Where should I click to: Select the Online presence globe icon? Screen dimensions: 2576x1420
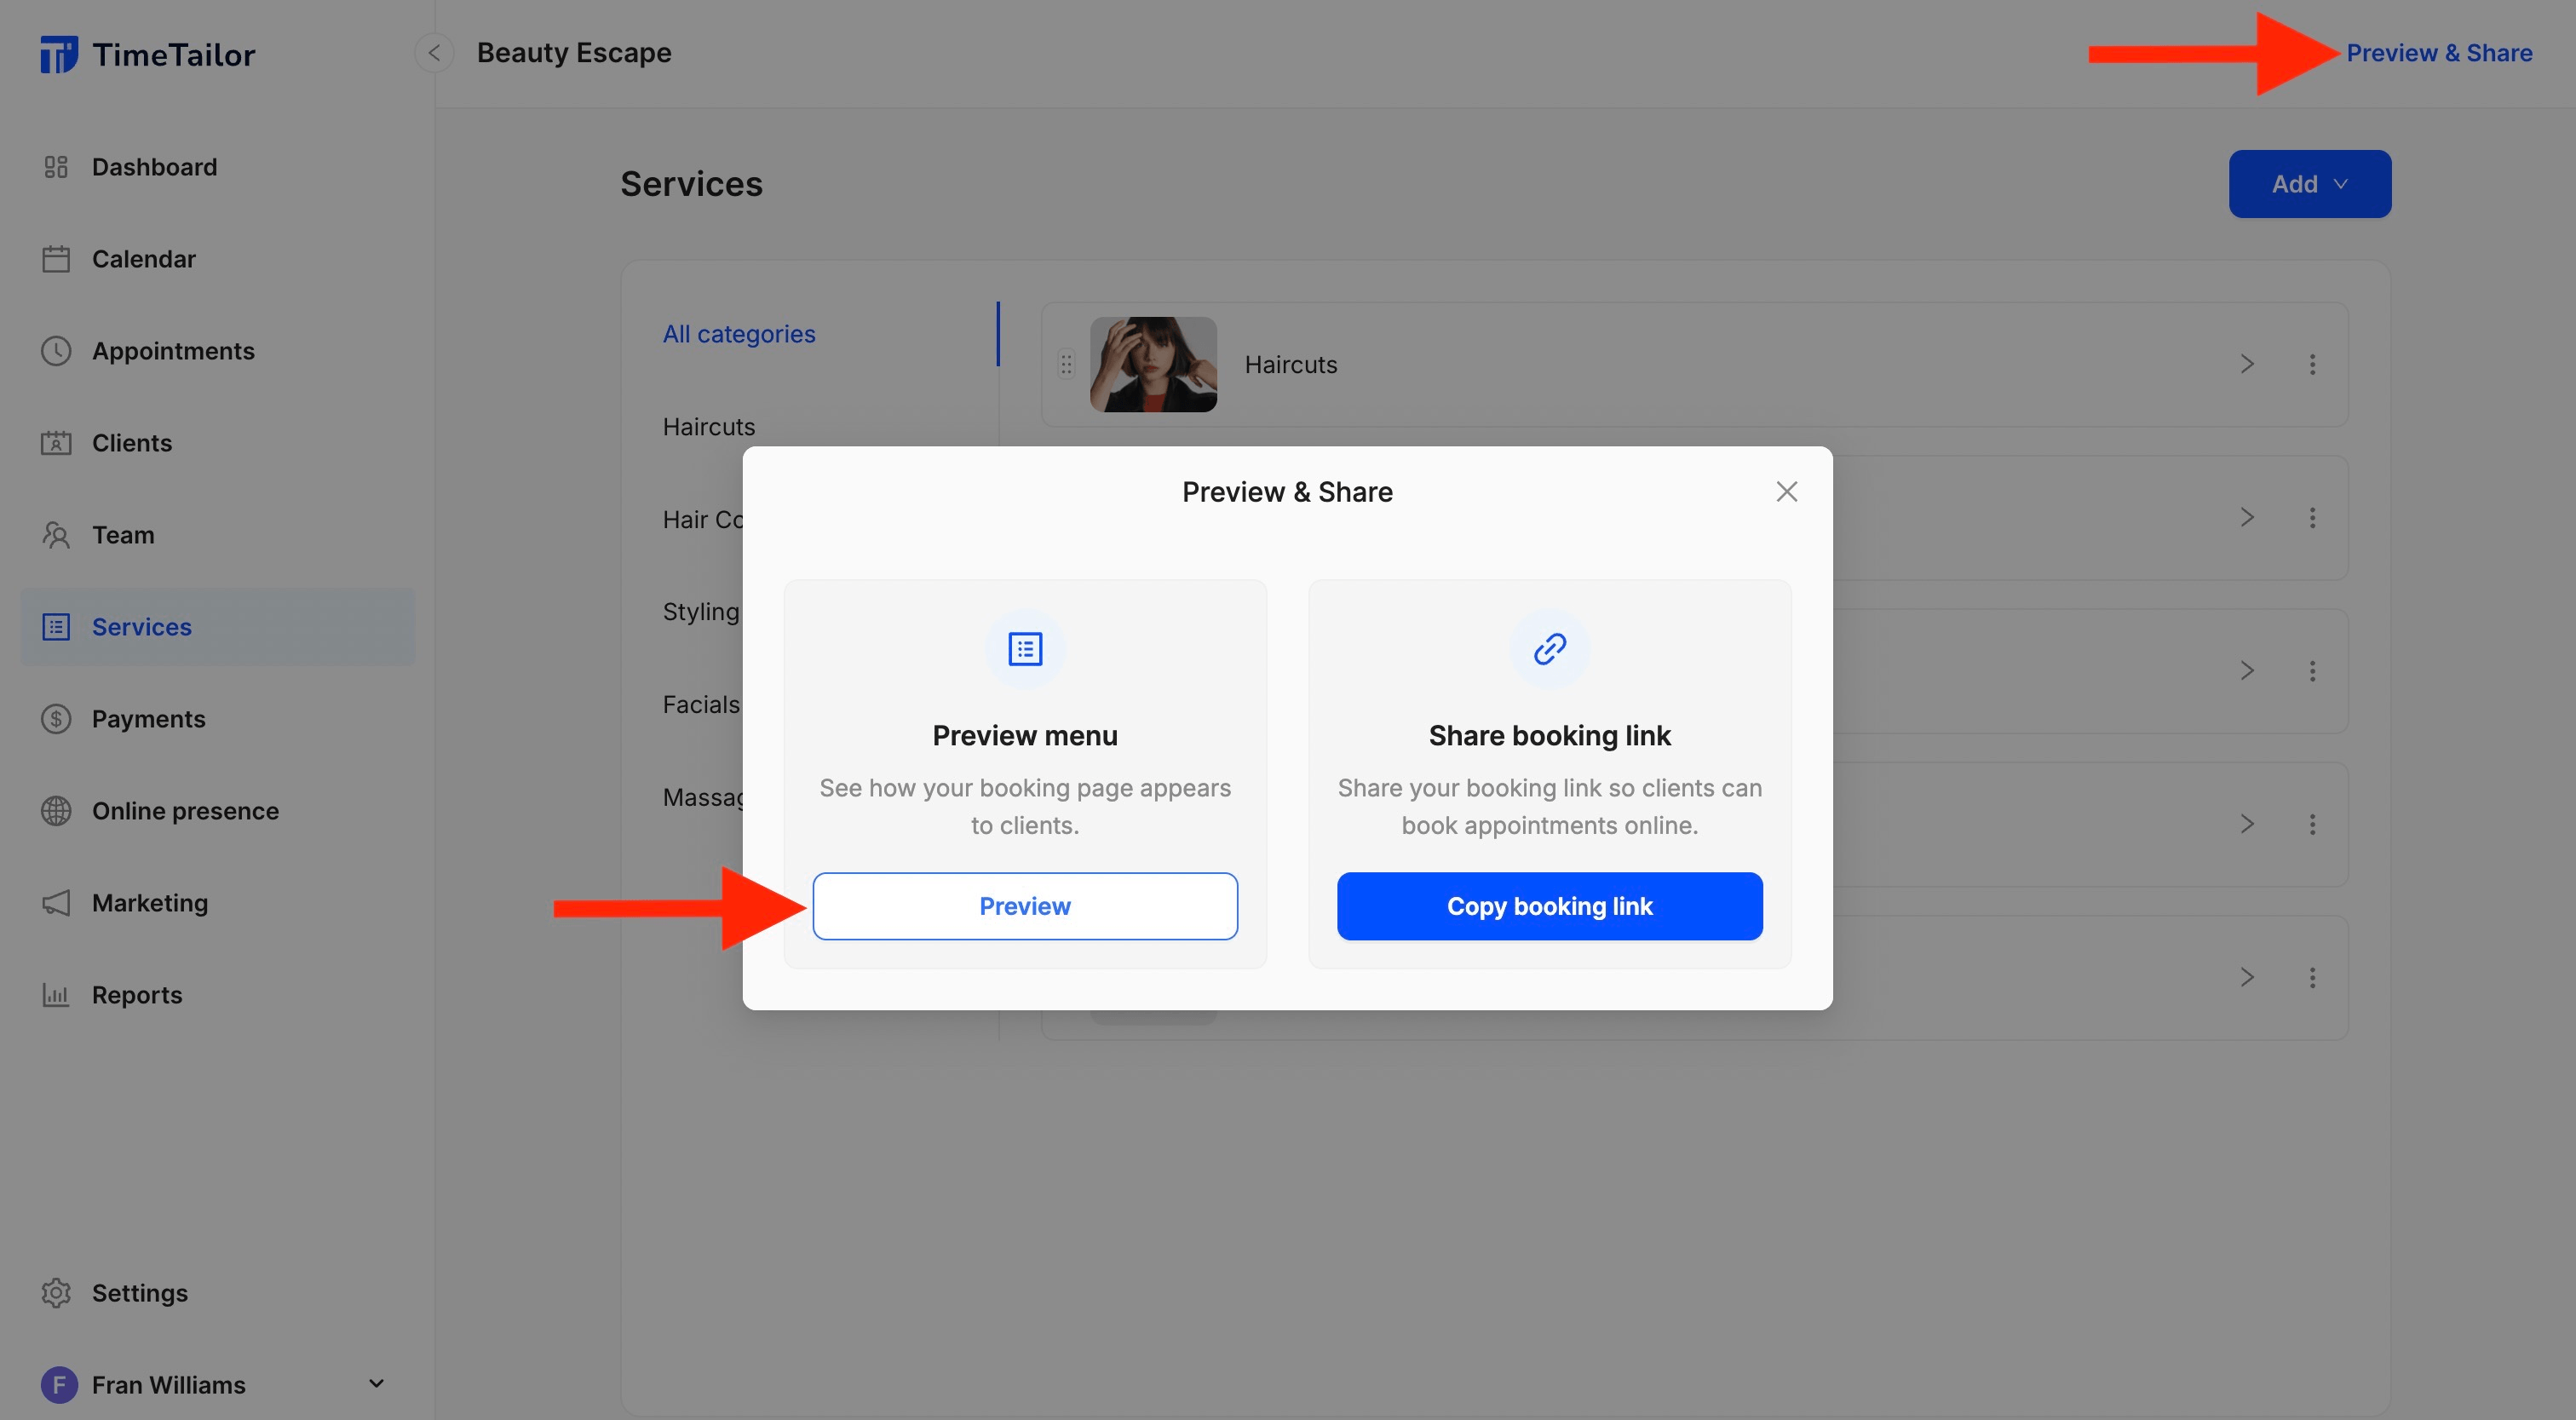[55, 810]
